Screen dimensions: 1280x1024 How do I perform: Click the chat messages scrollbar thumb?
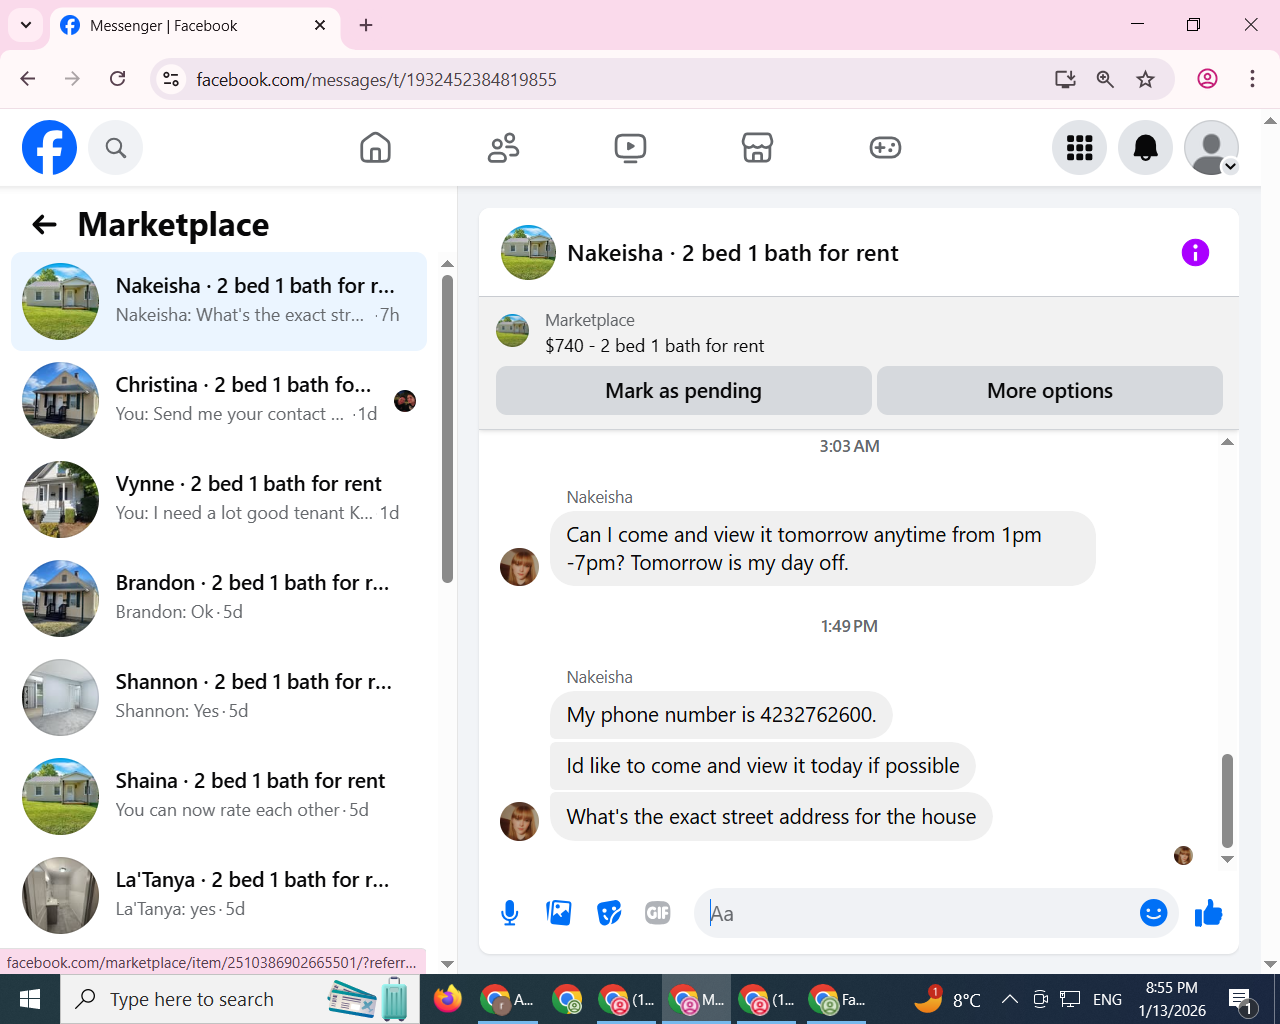[1227, 801]
